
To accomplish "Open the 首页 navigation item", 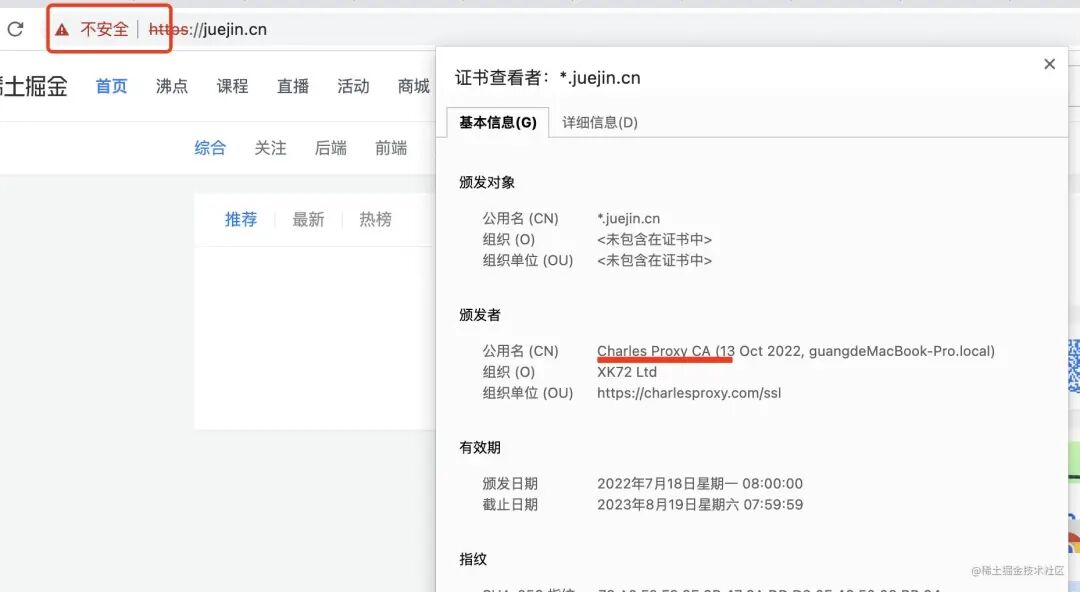I will pos(111,86).
